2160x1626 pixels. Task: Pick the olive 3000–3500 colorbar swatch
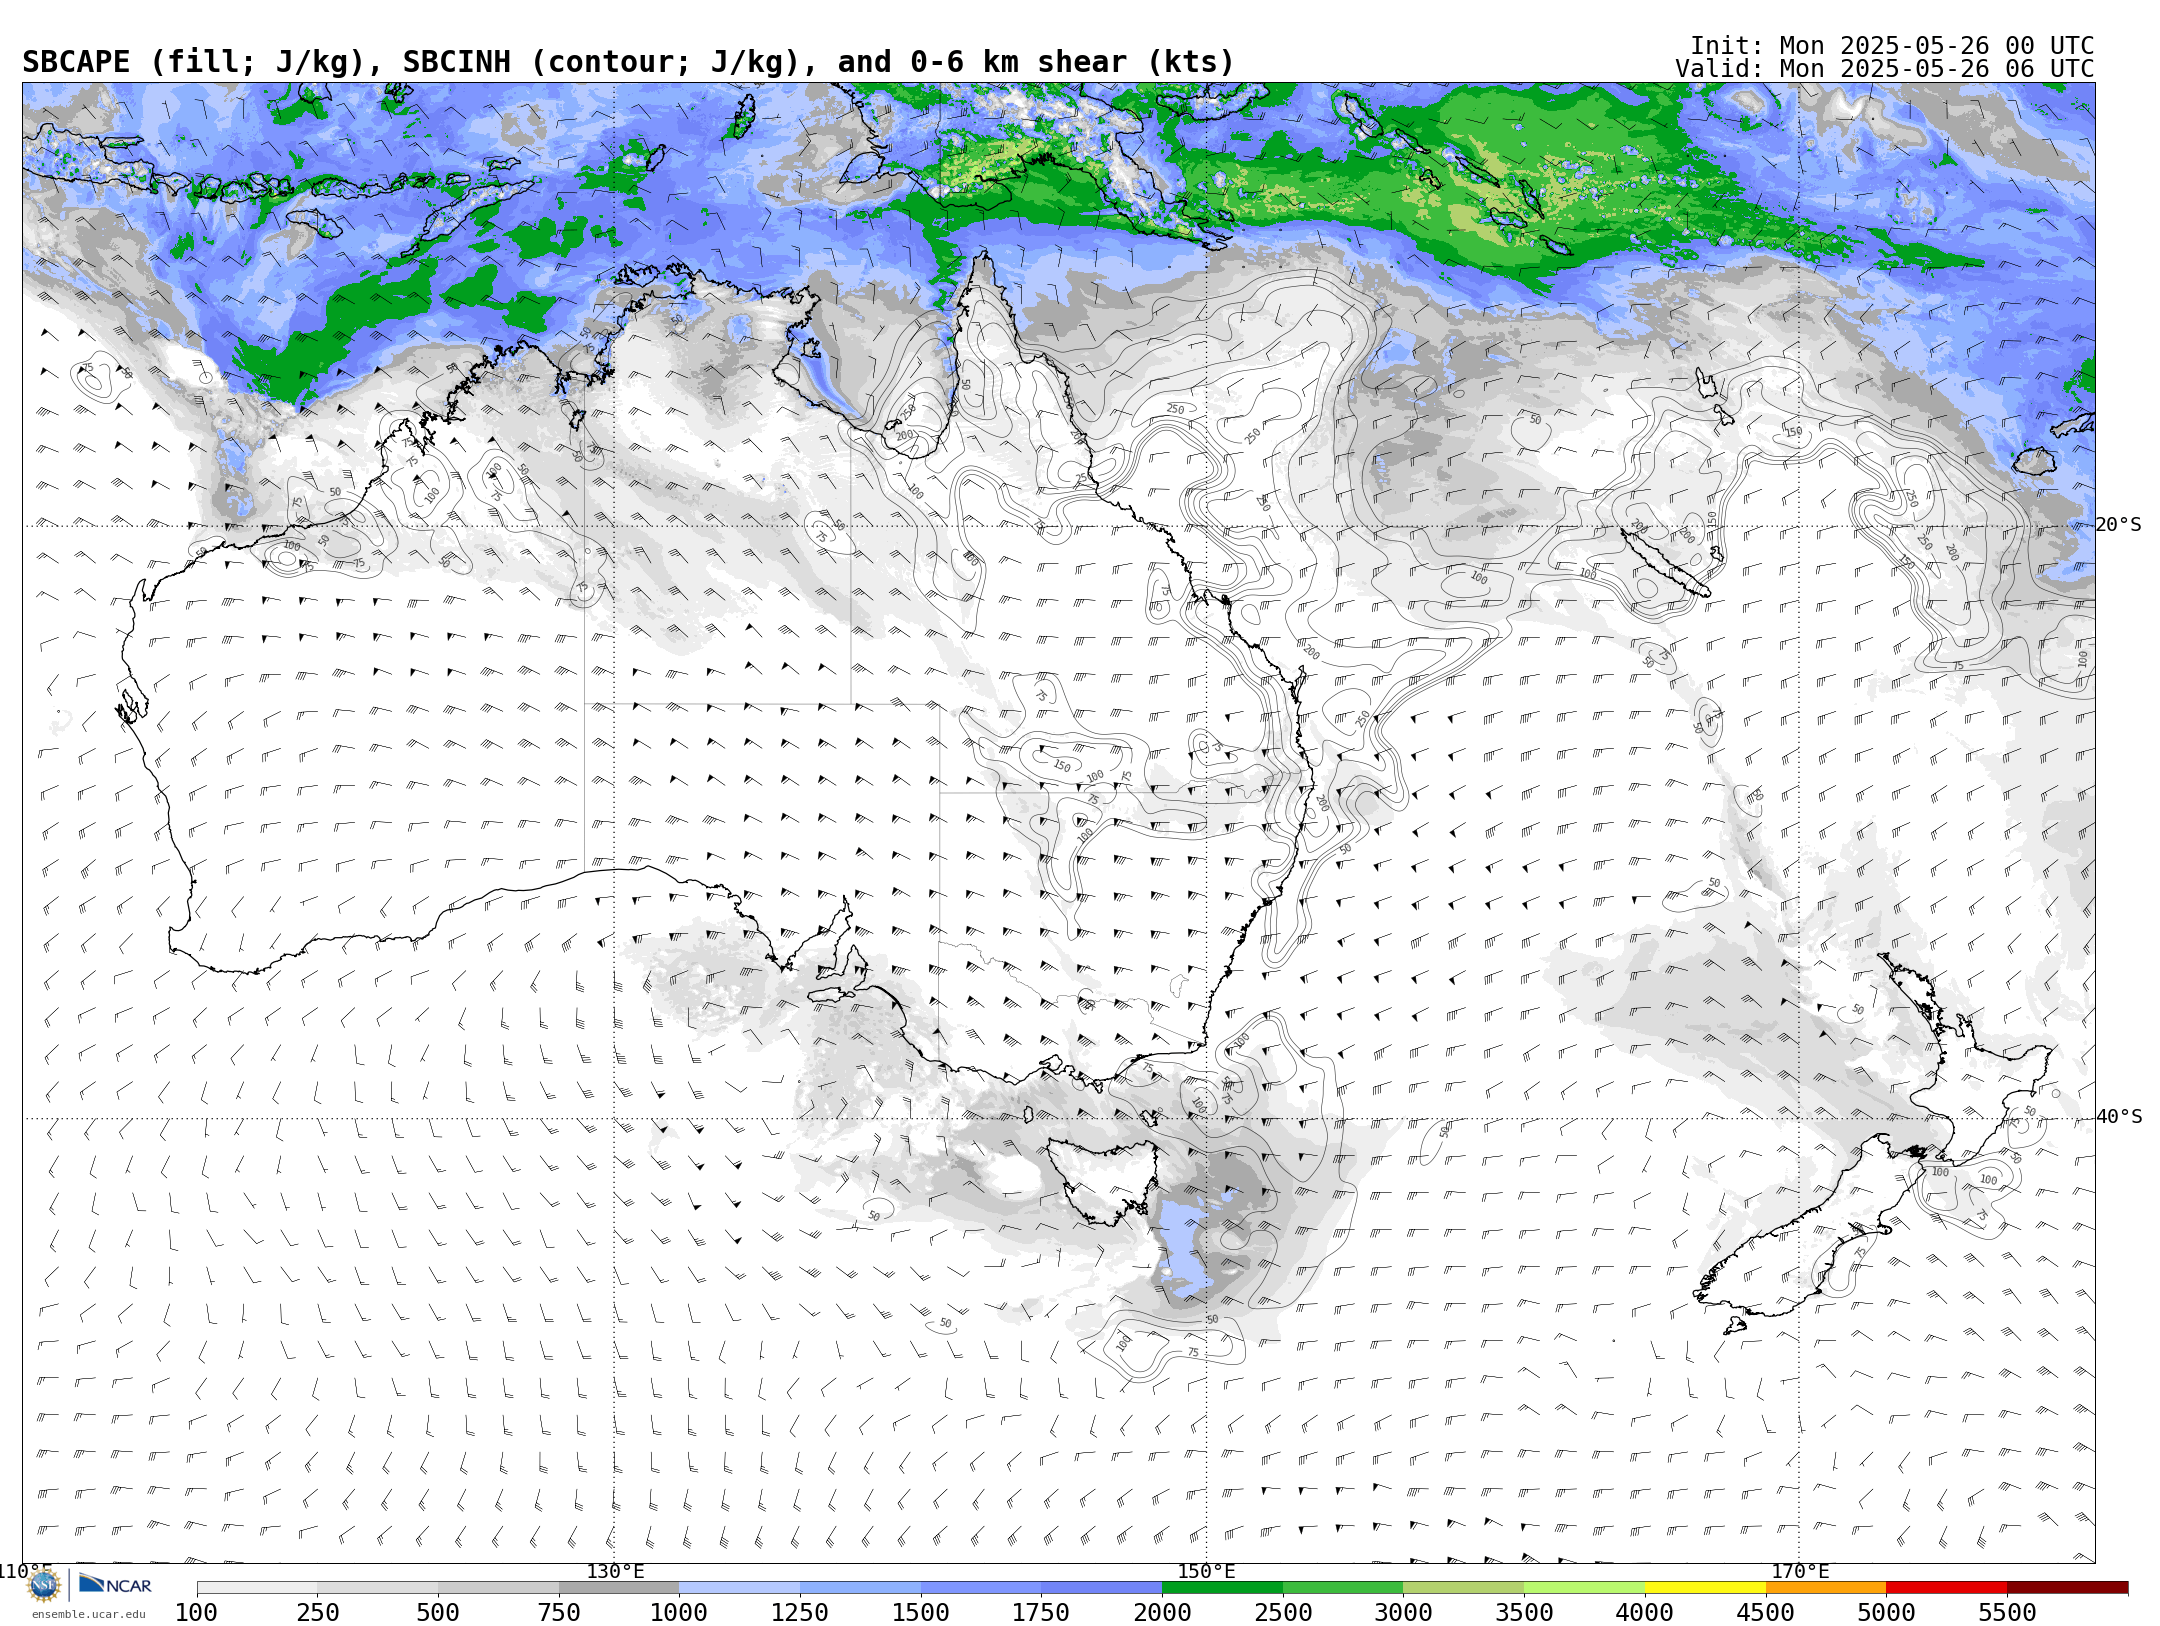tap(1463, 1588)
